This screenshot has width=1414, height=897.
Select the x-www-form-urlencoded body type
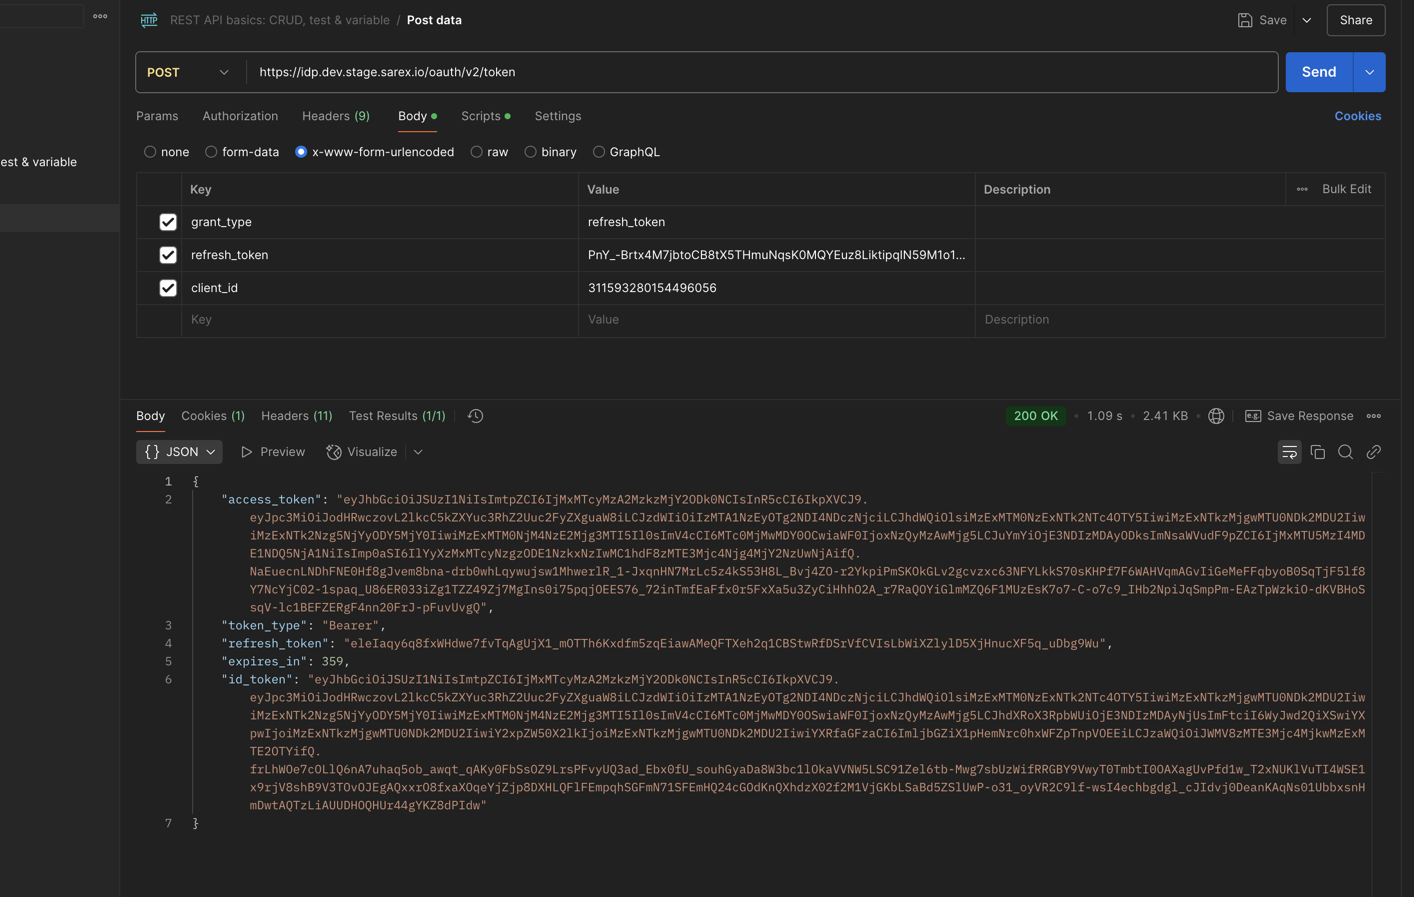pos(301,152)
